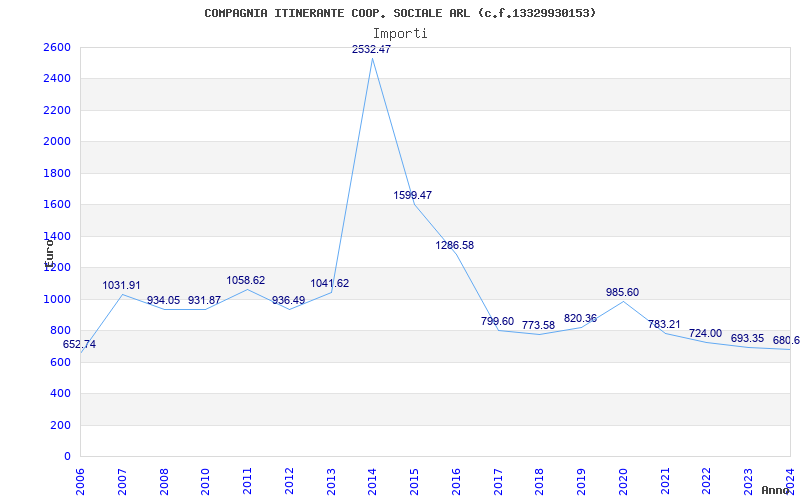Select the x-axis year 2008

(x=164, y=482)
